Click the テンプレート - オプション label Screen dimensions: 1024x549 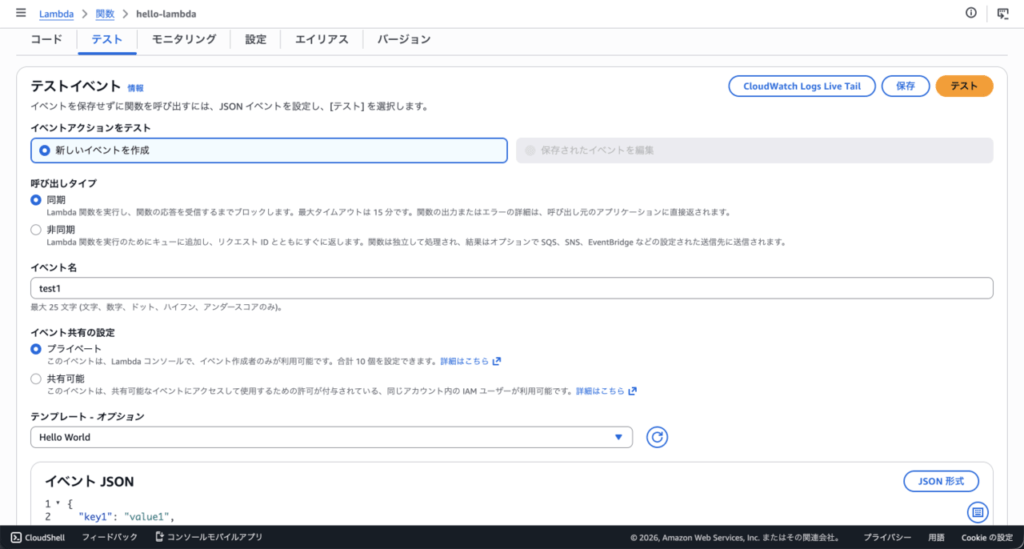(88, 416)
